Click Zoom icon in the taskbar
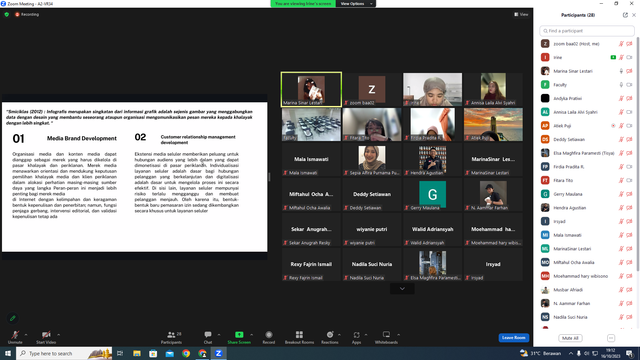Screen dimensions: 640x360 pos(218,353)
